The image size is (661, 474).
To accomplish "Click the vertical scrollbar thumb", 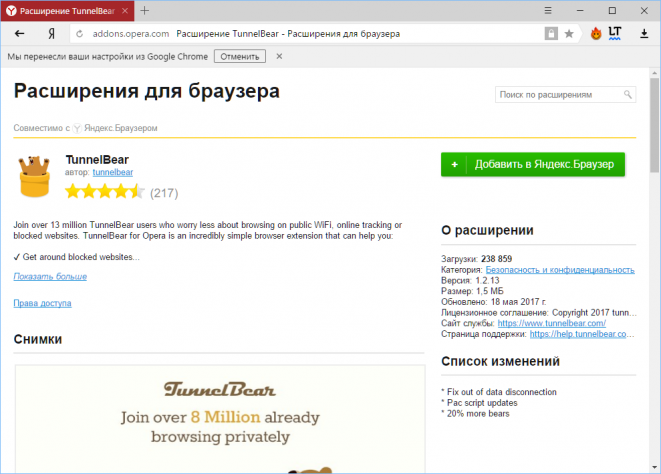I will pos(654,125).
